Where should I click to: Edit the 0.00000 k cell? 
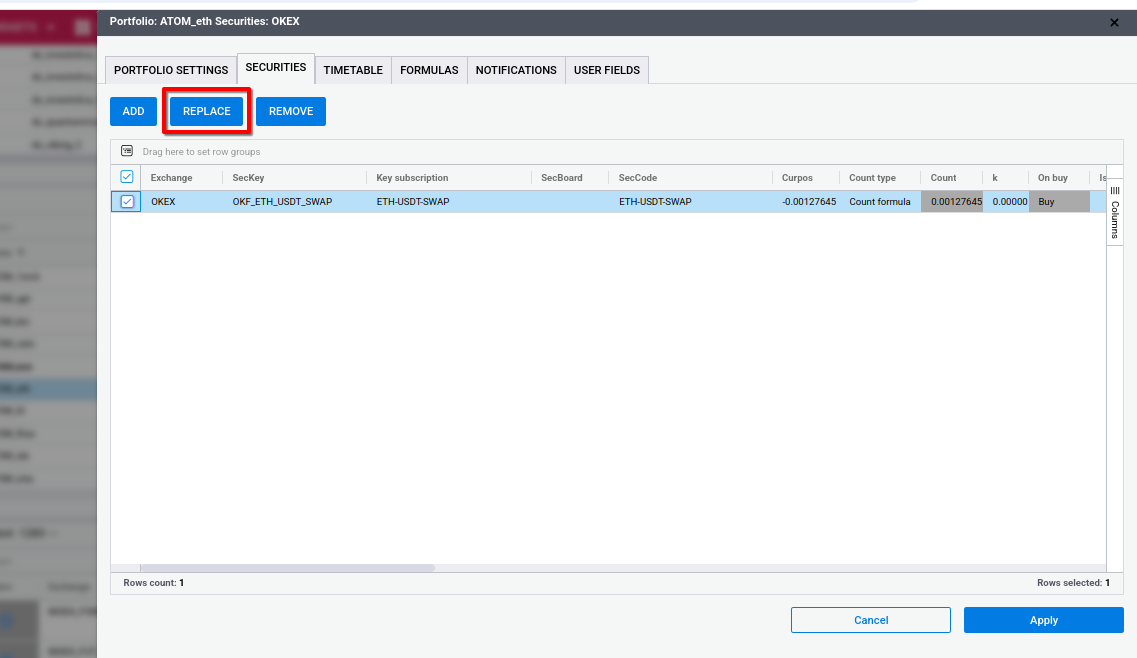click(1006, 202)
